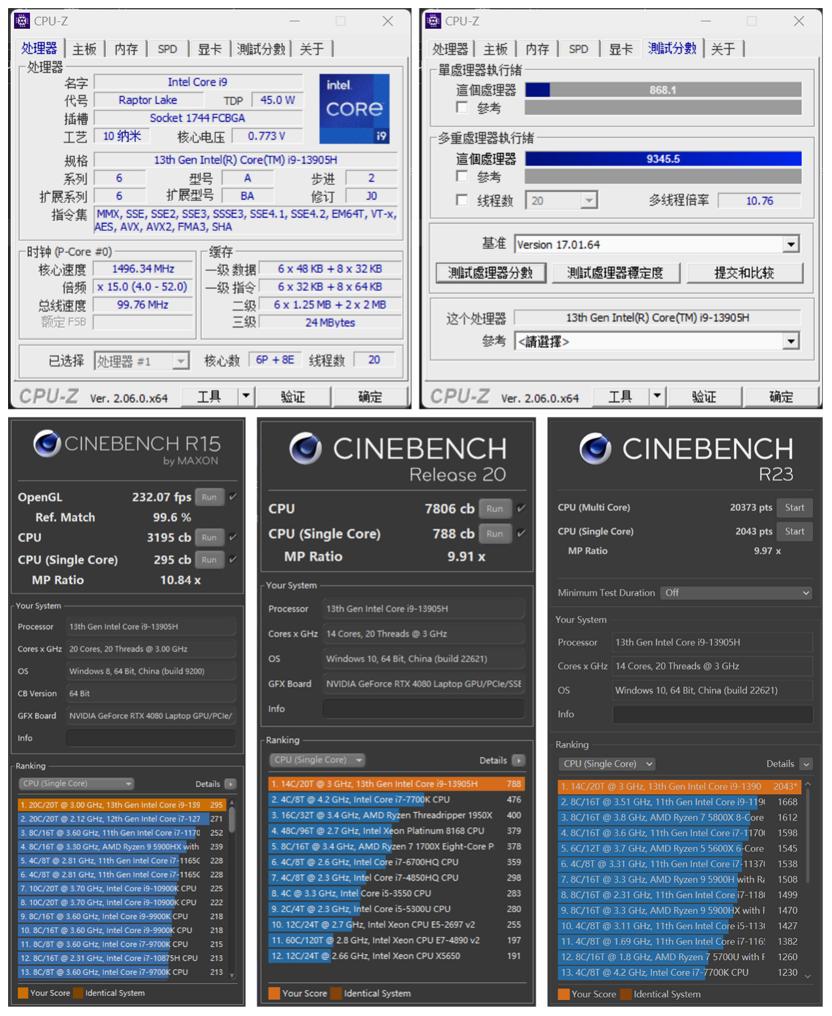The image size is (832, 1016).
Task: Open the Minimum Test Duration dropdown in Cinebench R23
Action: (736, 592)
